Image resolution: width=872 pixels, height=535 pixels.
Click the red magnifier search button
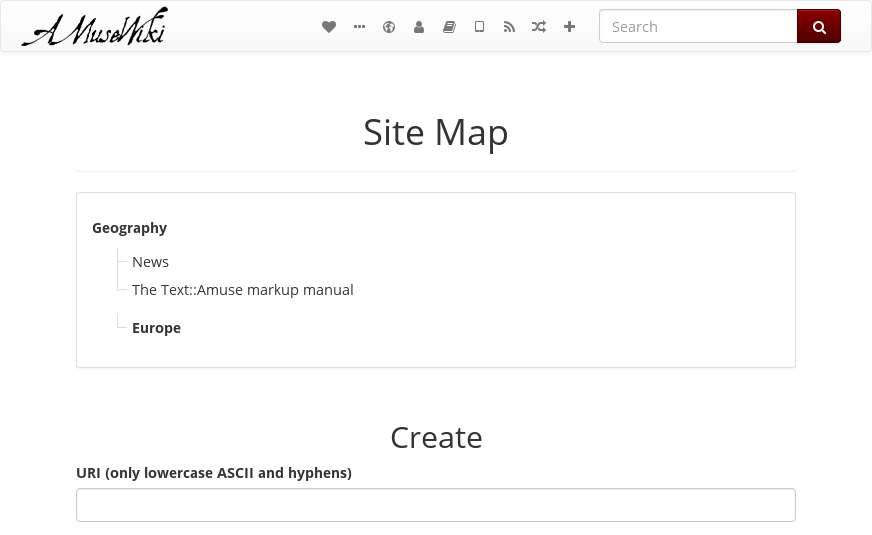[819, 26]
